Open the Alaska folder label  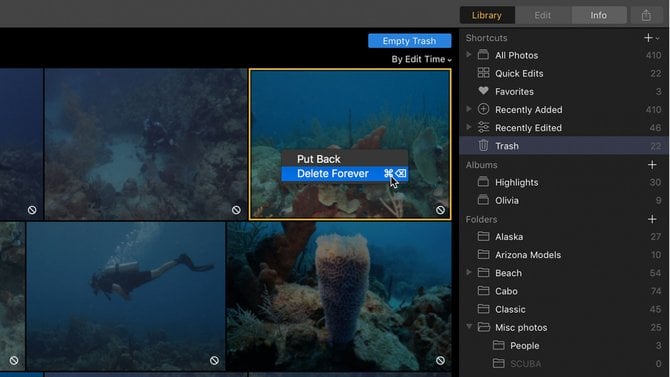click(509, 237)
